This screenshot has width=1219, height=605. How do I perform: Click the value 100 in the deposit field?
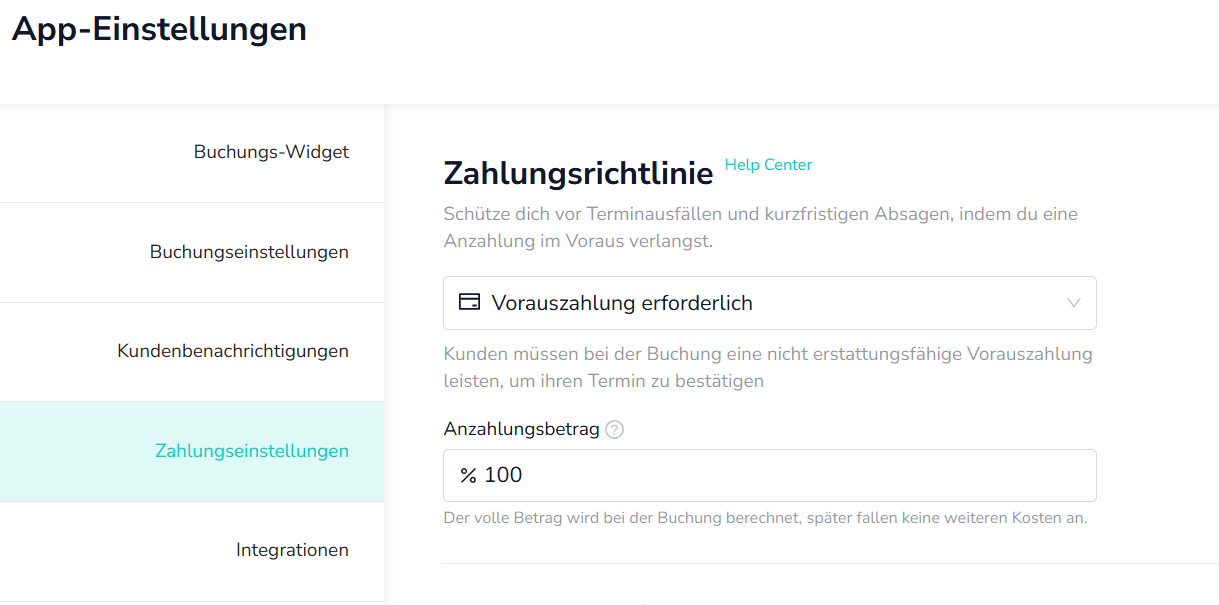click(503, 475)
